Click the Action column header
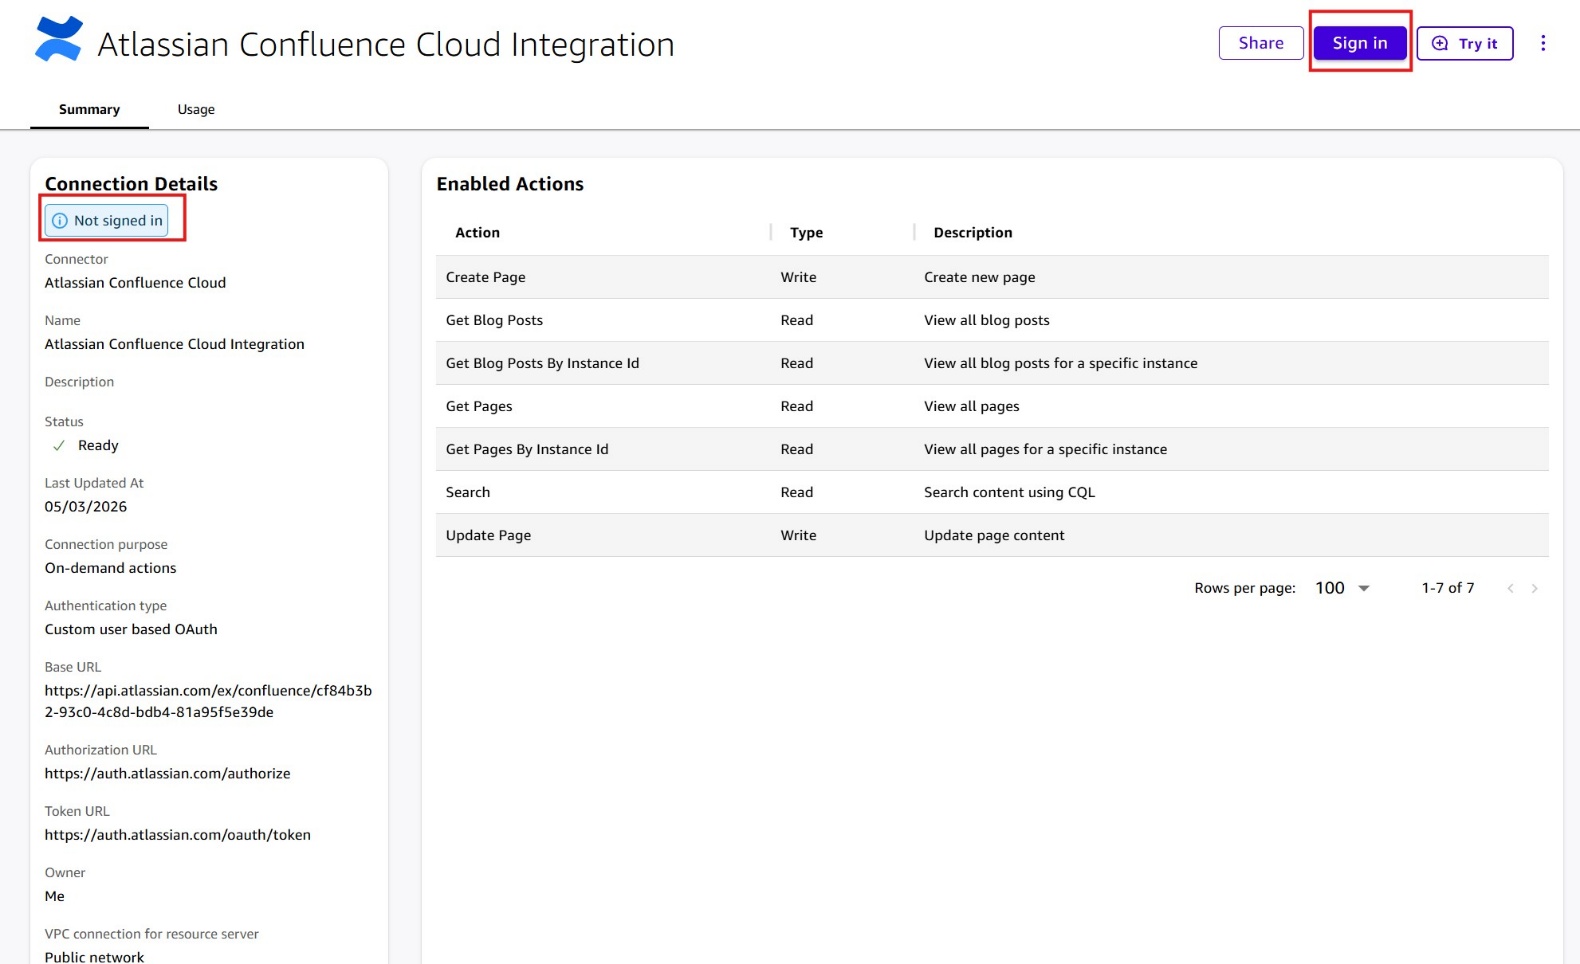This screenshot has width=1580, height=964. pos(477,233)
